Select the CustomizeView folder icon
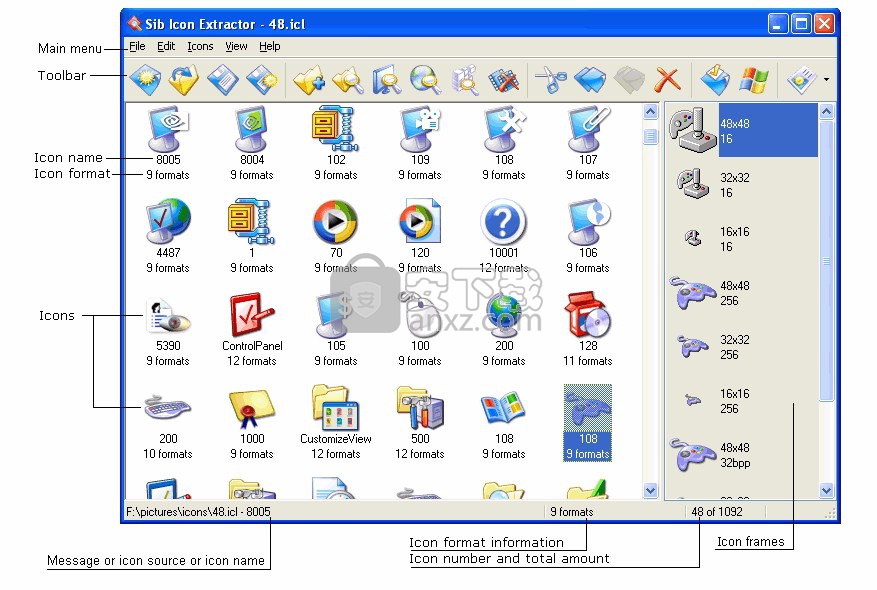This screenshot has width=877, height=590. pyautogui.click(x=336, y=422)
